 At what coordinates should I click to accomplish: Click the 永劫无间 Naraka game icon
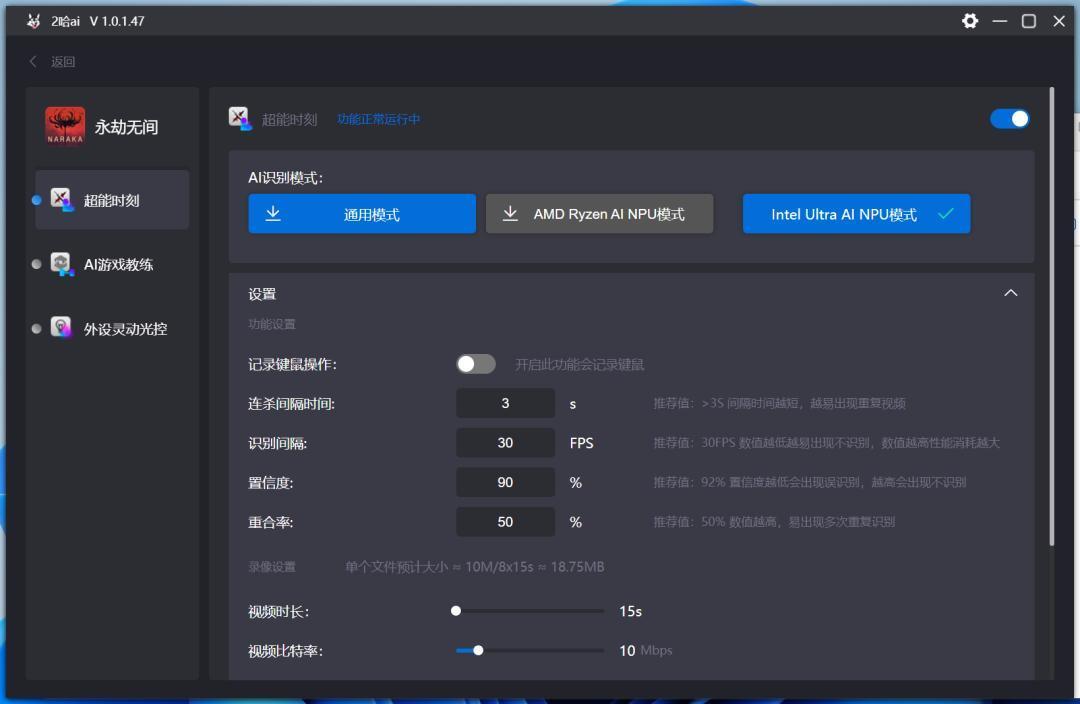click(x=65, y=125)
